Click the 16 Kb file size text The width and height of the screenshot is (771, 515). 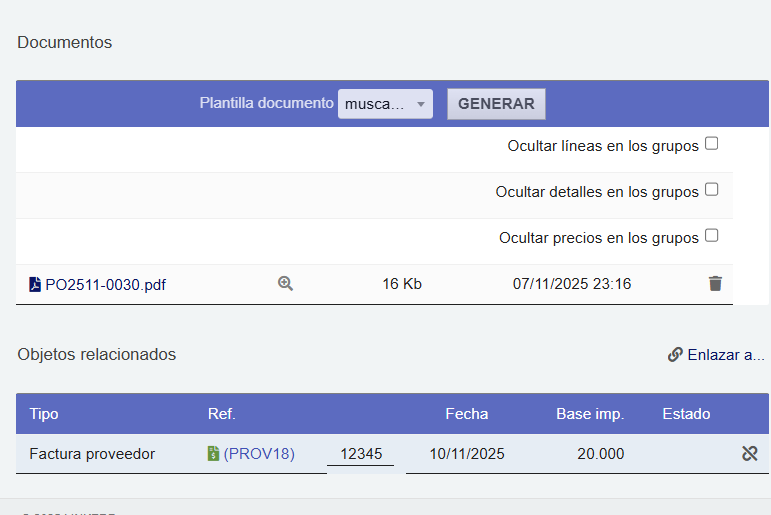pyautogui.click(x=402, y=284)
